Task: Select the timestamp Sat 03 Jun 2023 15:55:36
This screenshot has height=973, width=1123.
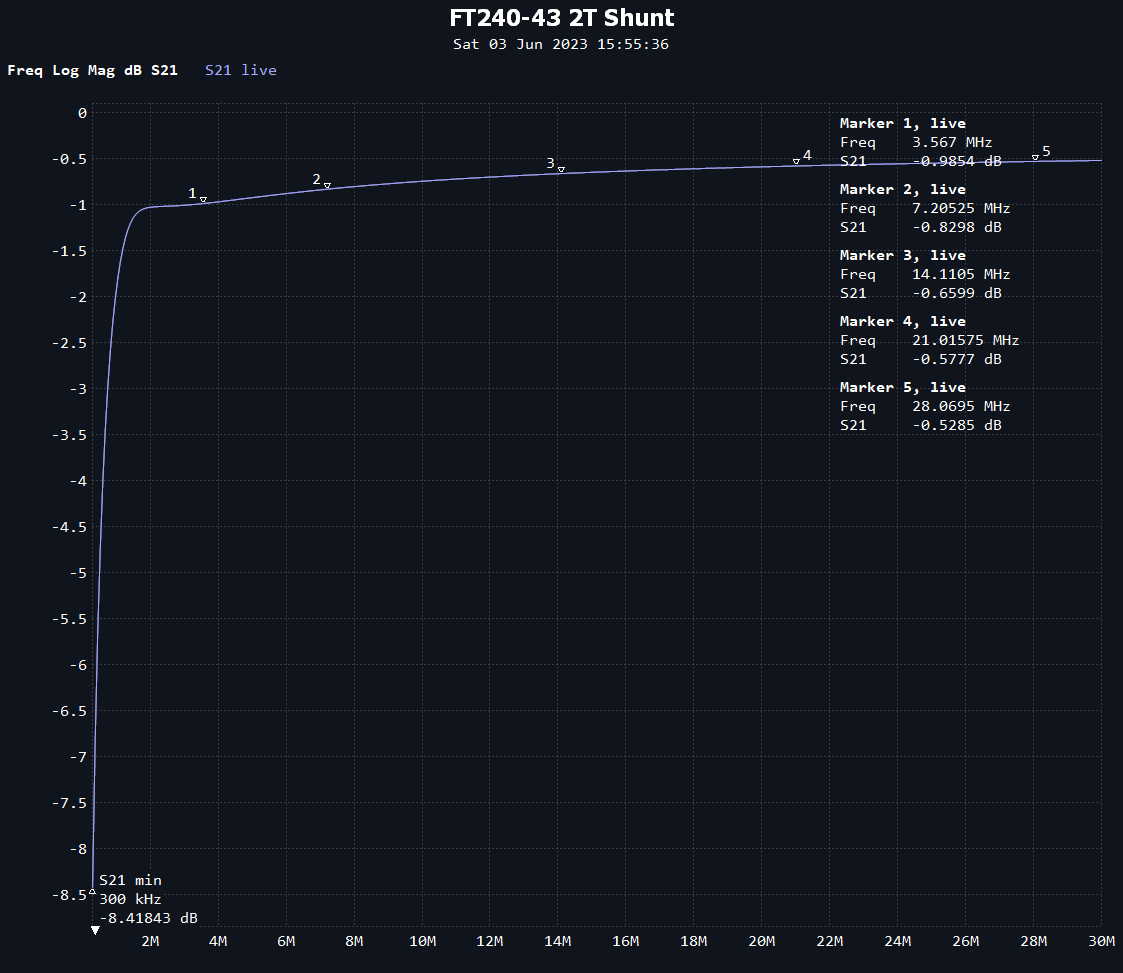Action: pyautogui.click(x=561, y=44)
